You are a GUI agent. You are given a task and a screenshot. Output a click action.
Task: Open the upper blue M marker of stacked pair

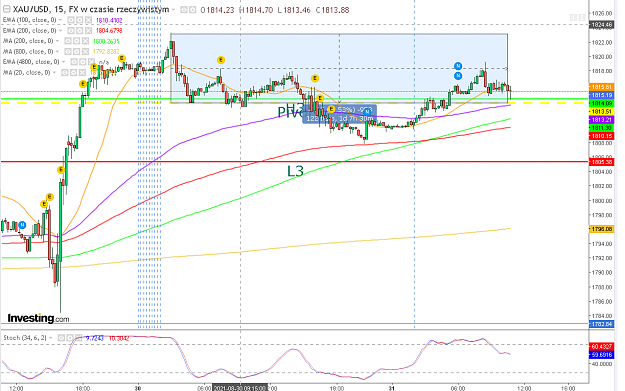click(458, 66)
